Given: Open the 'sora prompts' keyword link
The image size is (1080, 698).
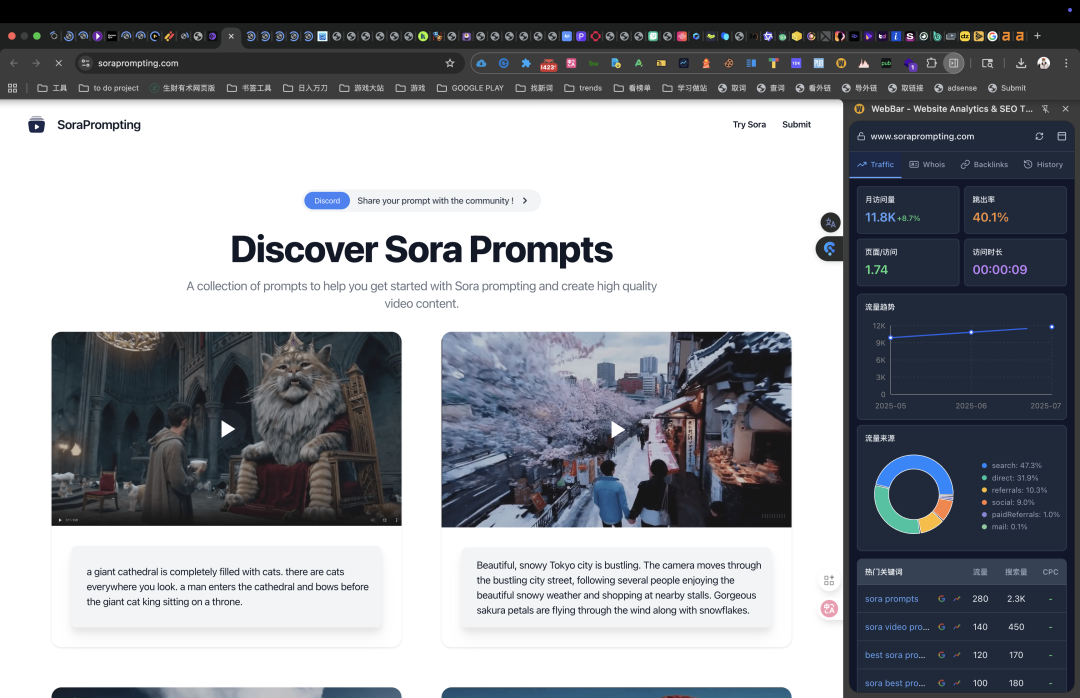Looking at the screenshot, I should click(x=891, y=599).
